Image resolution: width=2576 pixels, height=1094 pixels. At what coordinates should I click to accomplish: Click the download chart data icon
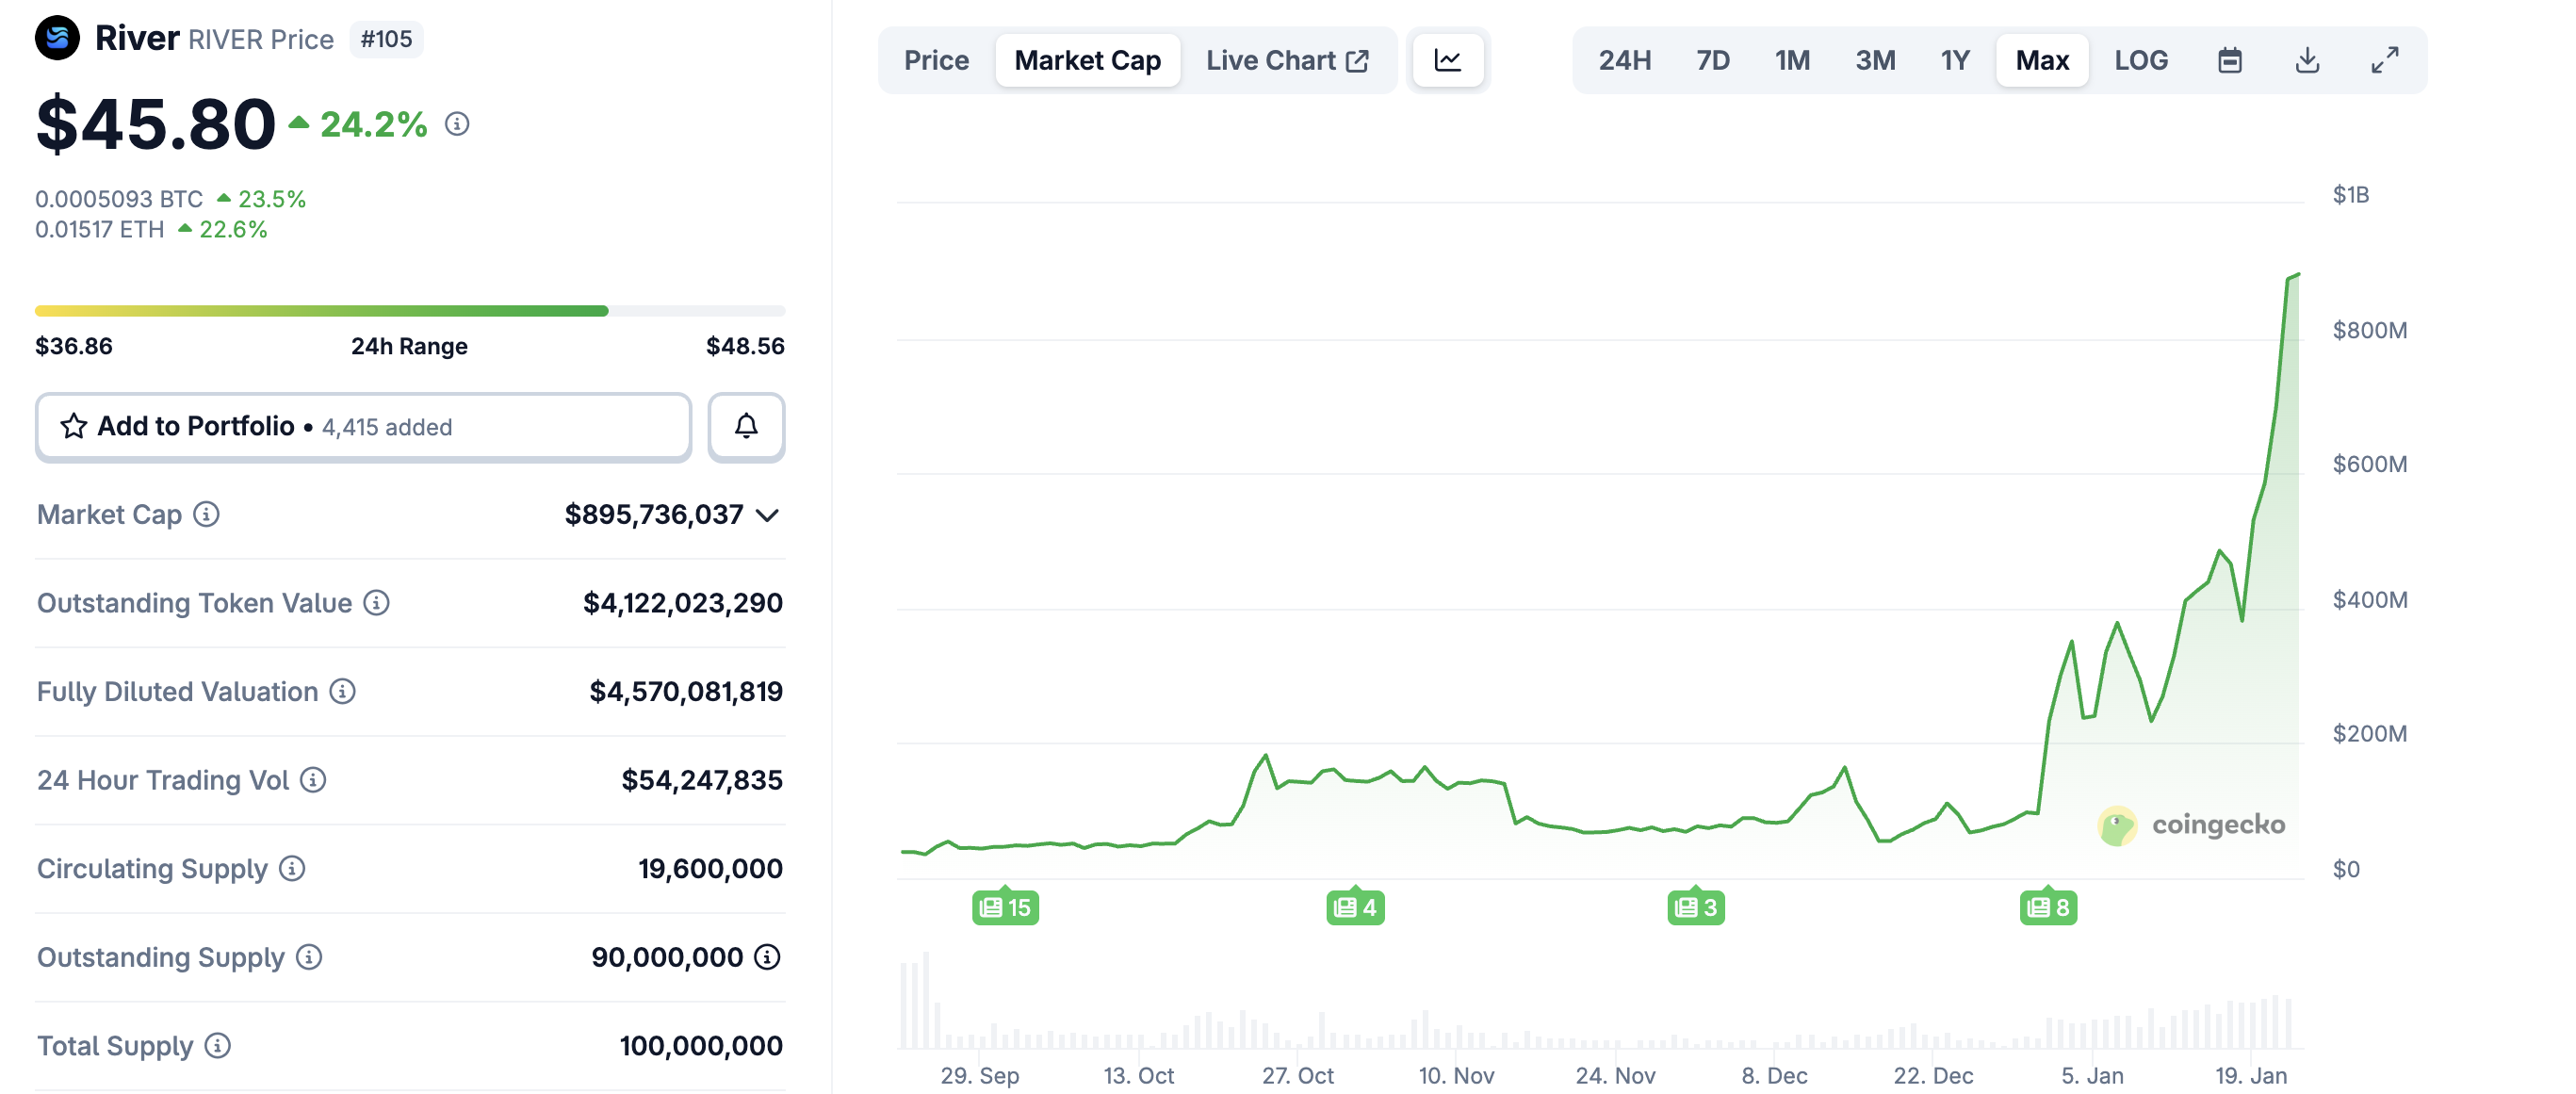pos(2307,61)
